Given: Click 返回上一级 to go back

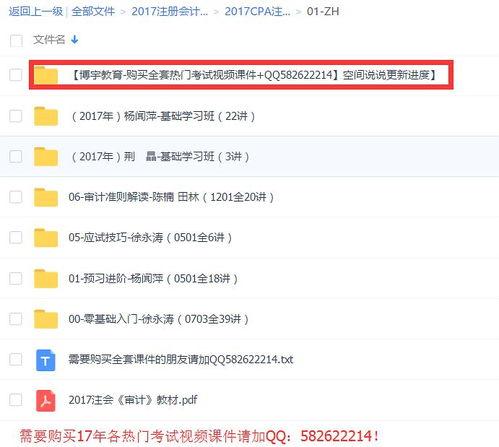Looking at the screenshot, I should [x=36, y=11].
